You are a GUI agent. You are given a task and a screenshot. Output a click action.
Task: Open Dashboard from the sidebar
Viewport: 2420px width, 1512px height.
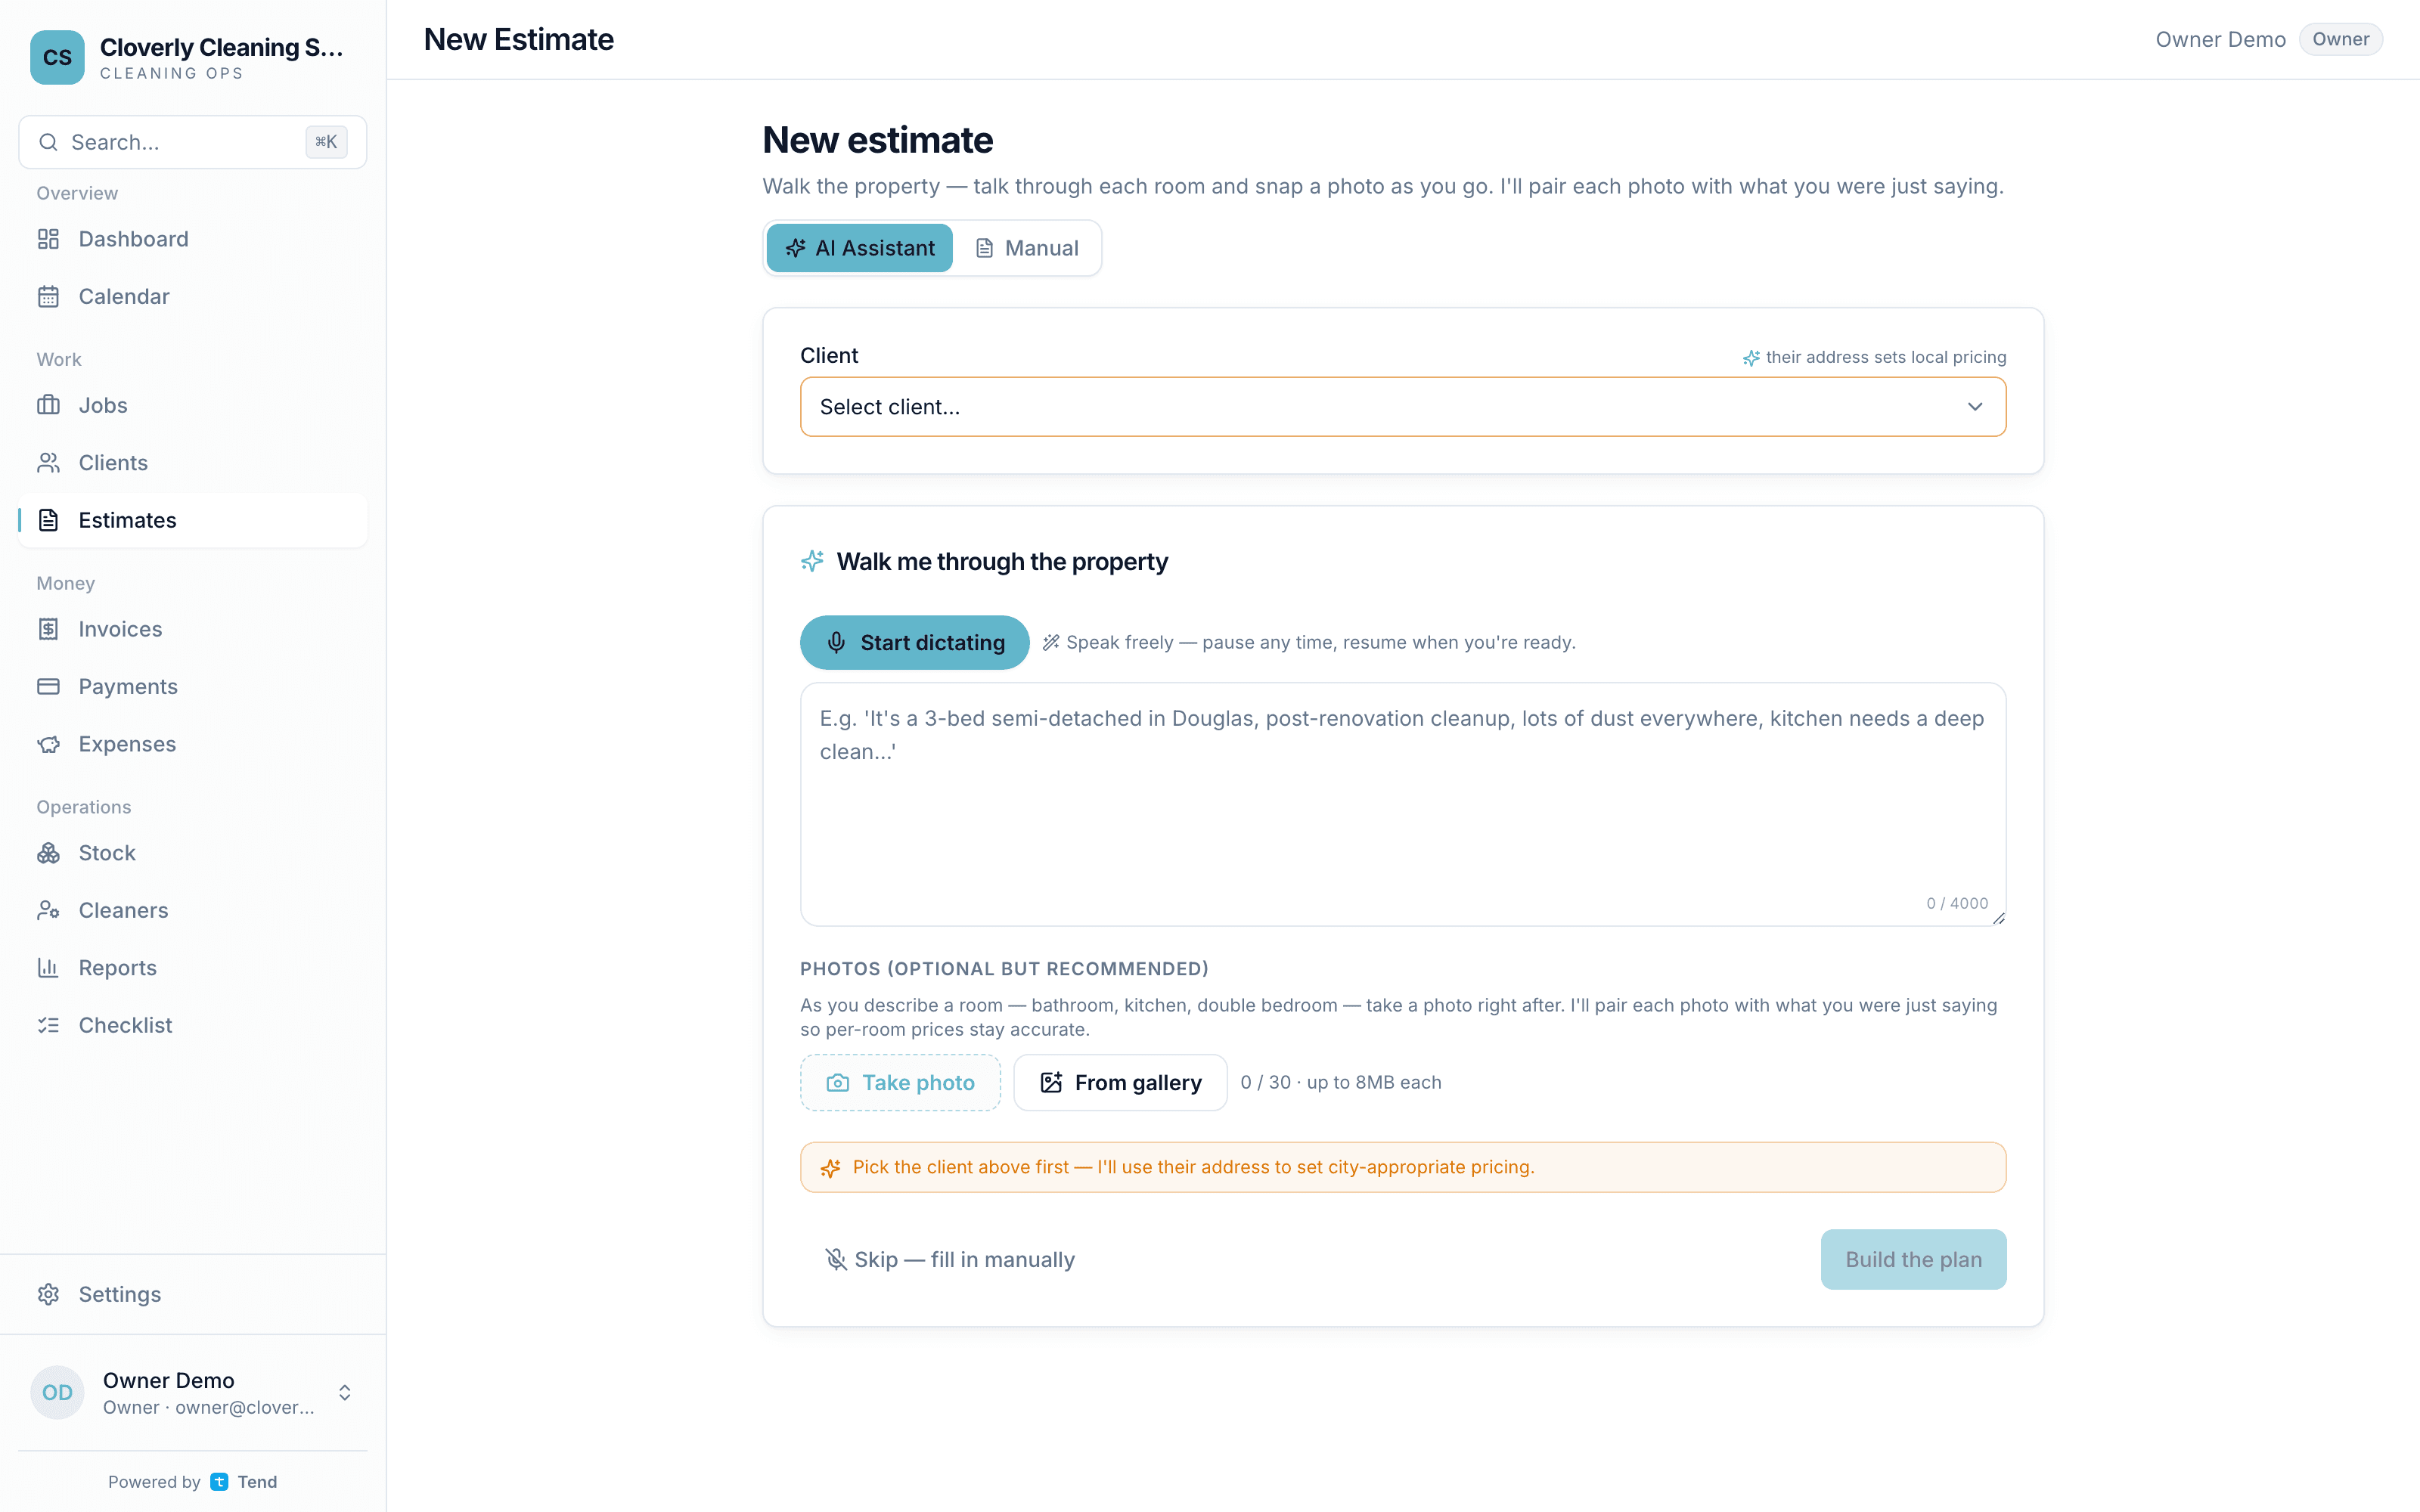[193, 239]
